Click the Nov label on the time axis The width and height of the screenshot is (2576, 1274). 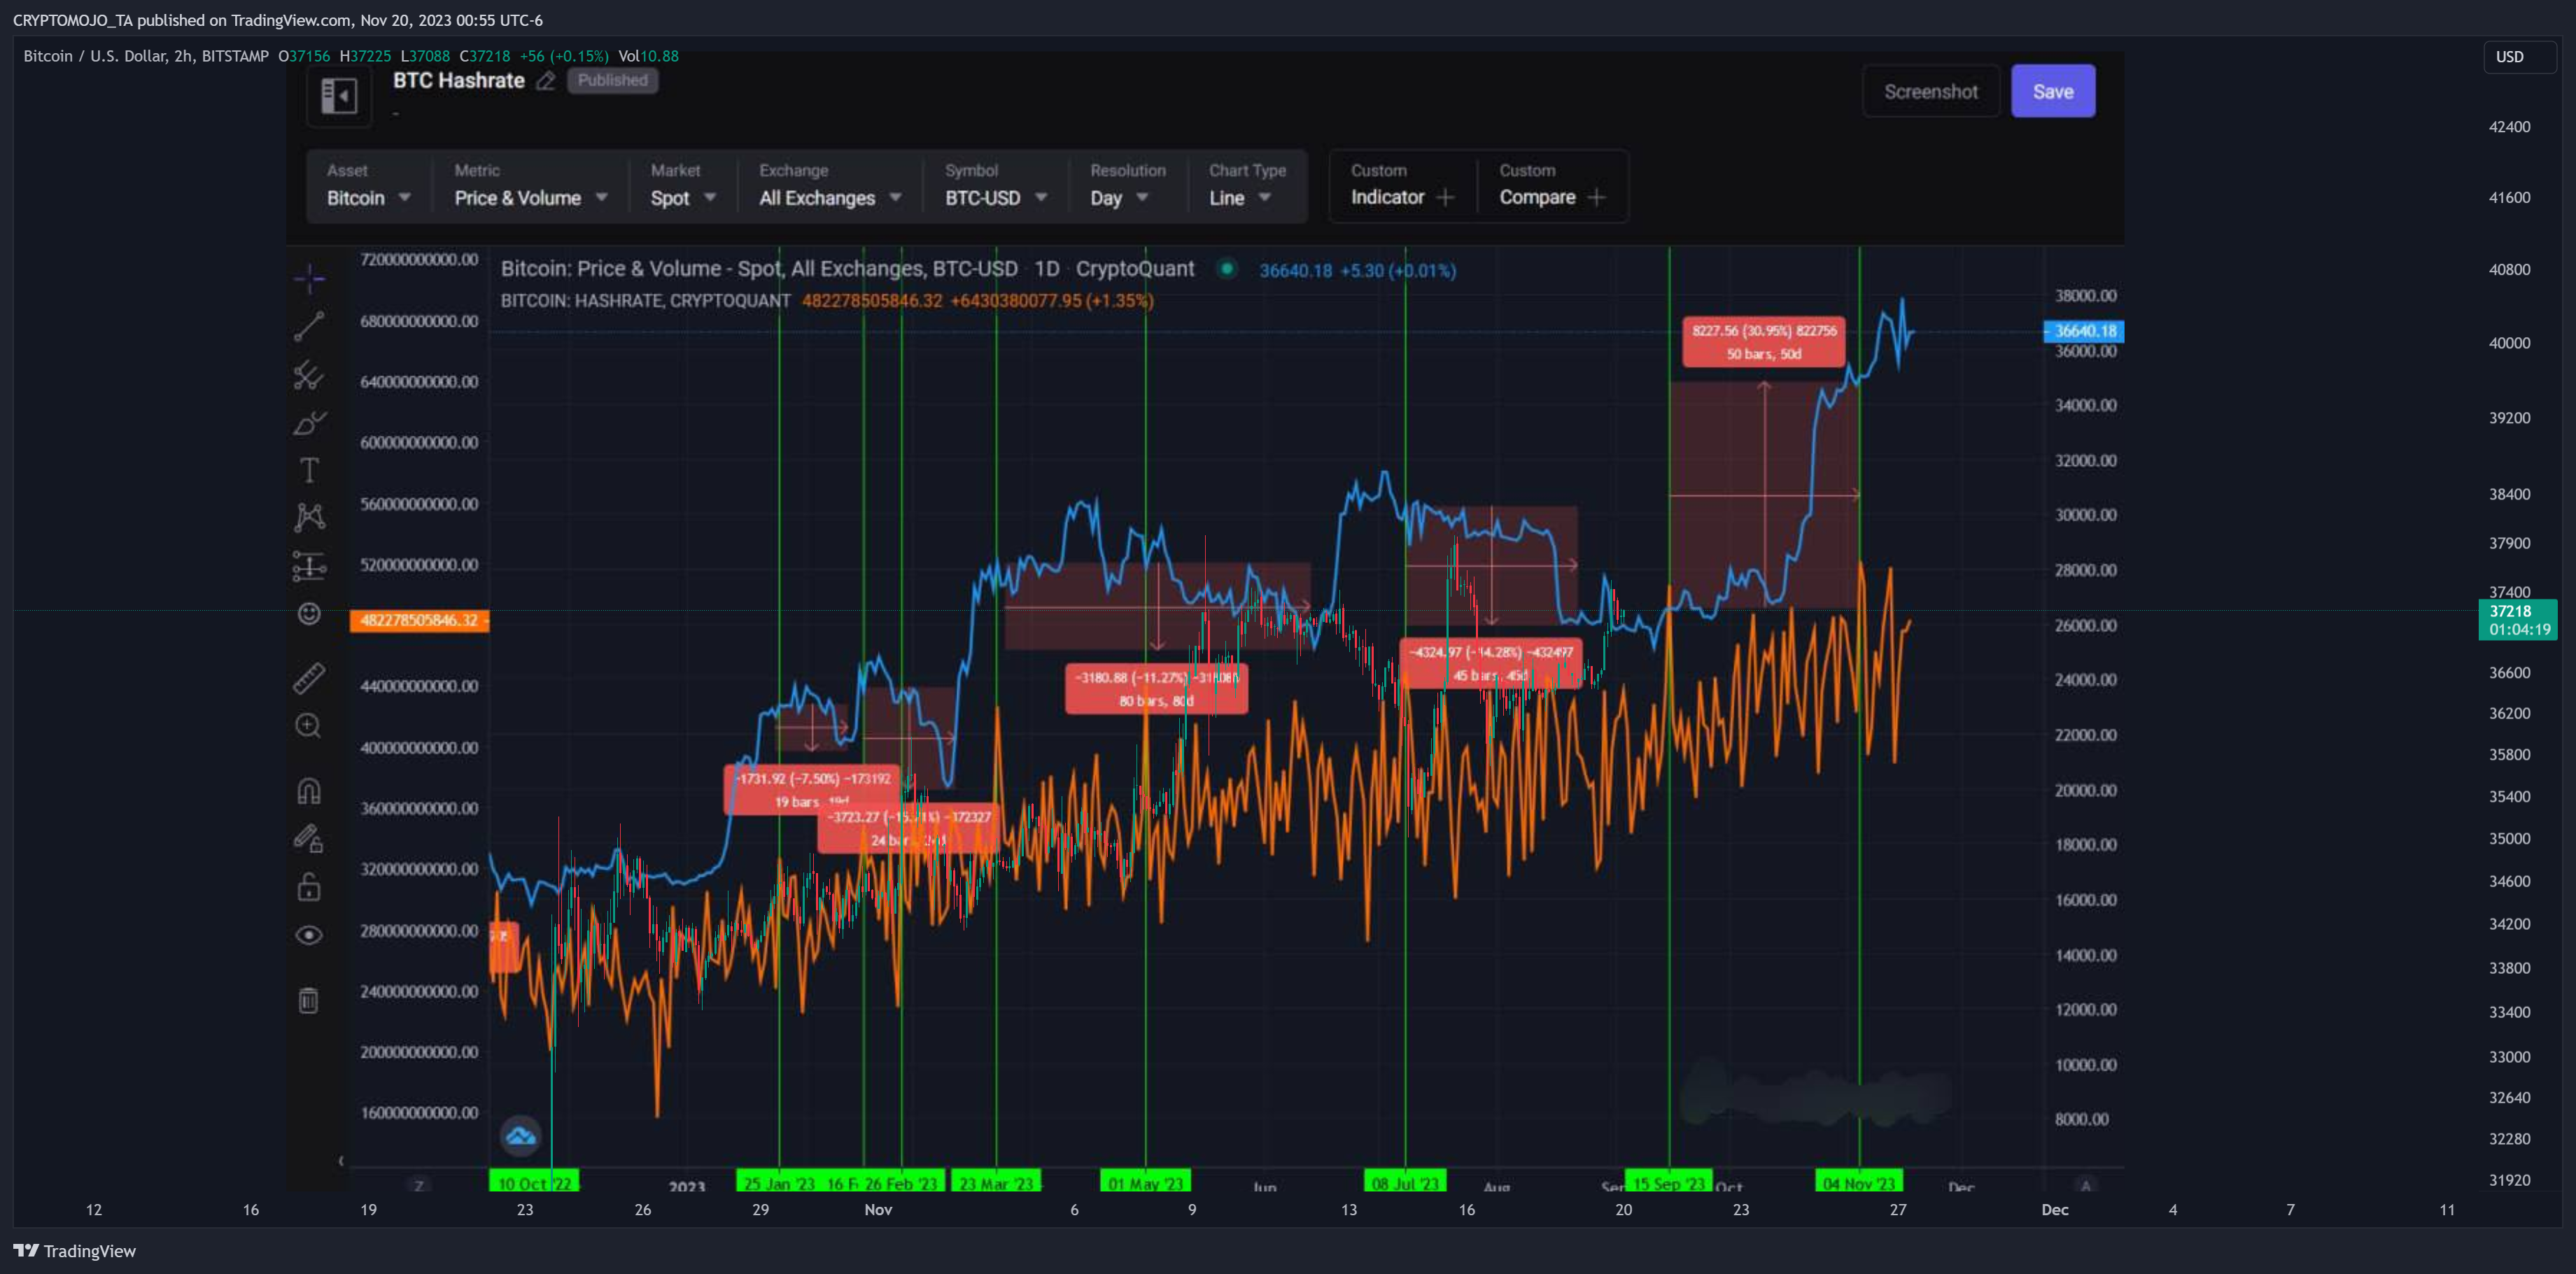[x=878, y=1210]
